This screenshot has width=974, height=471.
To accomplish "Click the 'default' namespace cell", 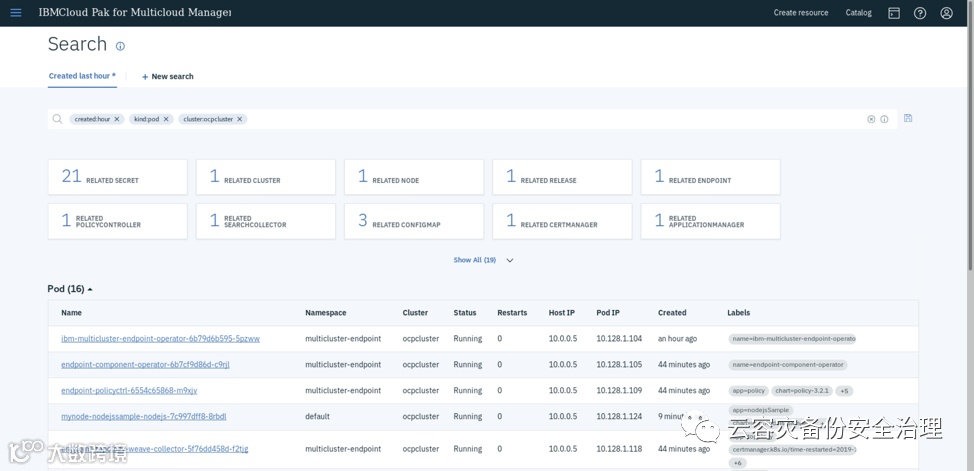I will [317, 416].
